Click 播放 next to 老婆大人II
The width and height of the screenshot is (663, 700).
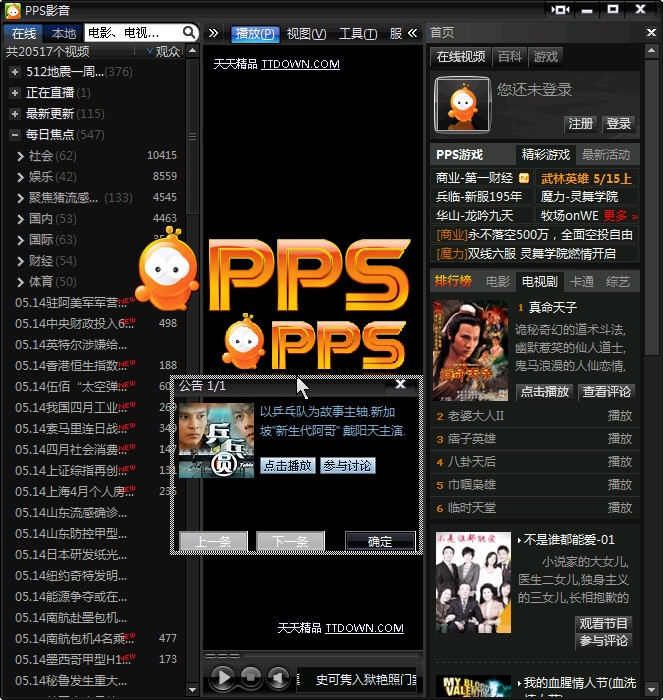[x=620, y=416]
